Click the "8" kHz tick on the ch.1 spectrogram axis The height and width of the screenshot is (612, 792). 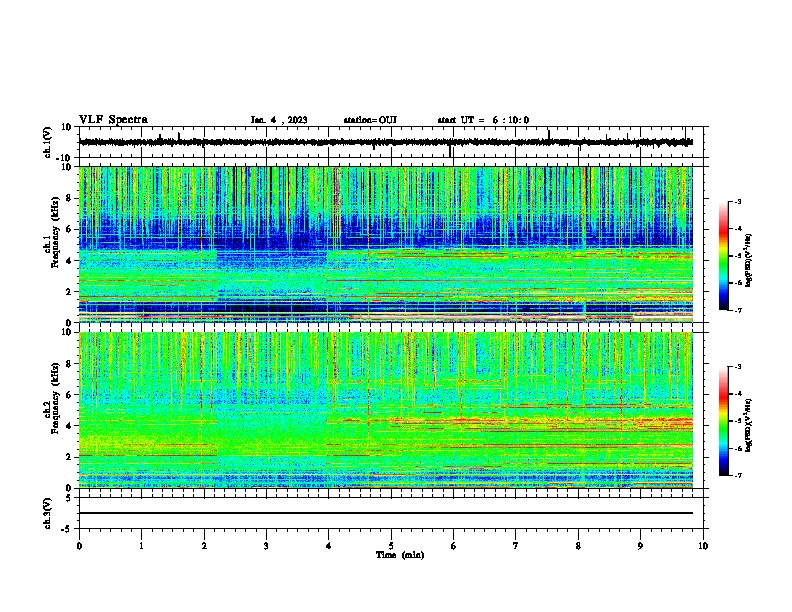pos(69,198)
